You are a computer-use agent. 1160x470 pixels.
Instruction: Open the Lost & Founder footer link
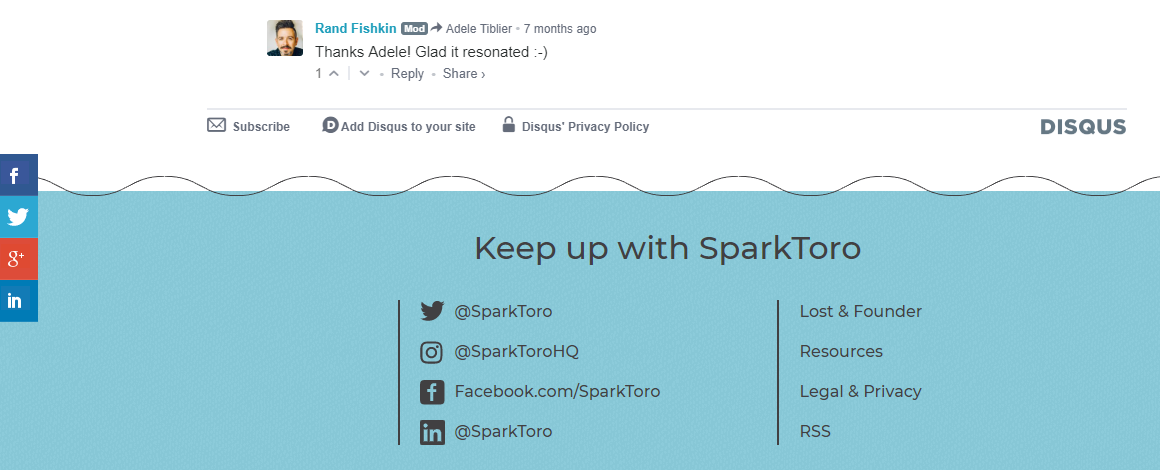pos(861,311)
